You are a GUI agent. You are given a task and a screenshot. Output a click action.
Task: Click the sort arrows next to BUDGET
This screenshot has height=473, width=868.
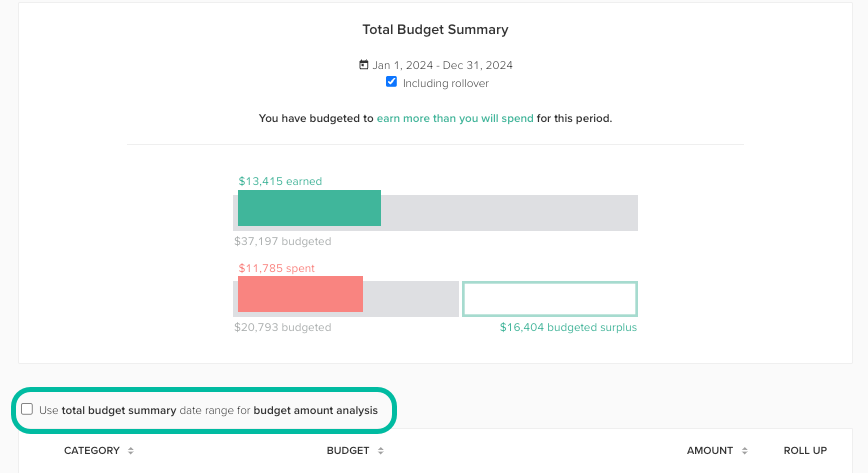(382, 451)
